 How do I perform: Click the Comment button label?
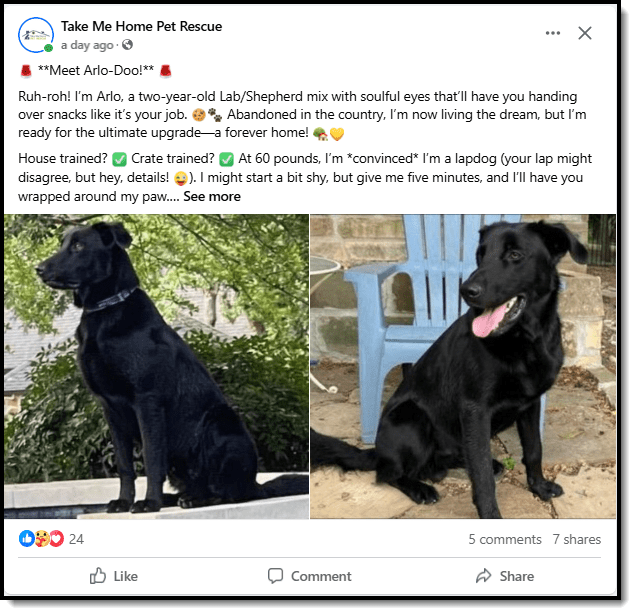point(321,576)
